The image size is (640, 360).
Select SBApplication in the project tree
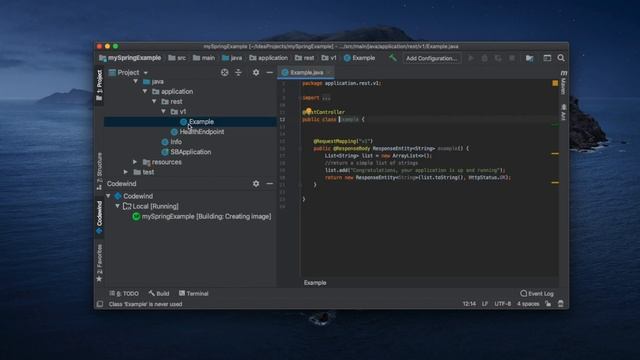coord(187,152)
